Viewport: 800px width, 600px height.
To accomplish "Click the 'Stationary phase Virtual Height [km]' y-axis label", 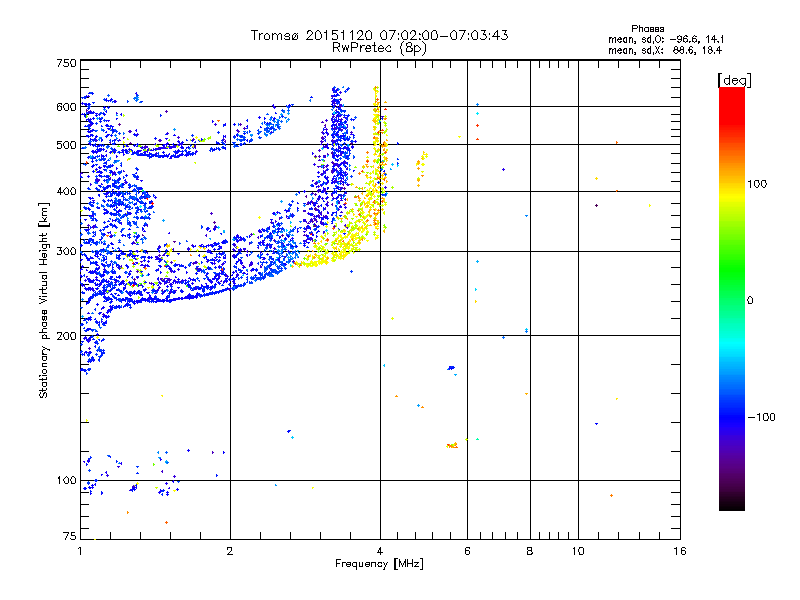I will 44,300.
